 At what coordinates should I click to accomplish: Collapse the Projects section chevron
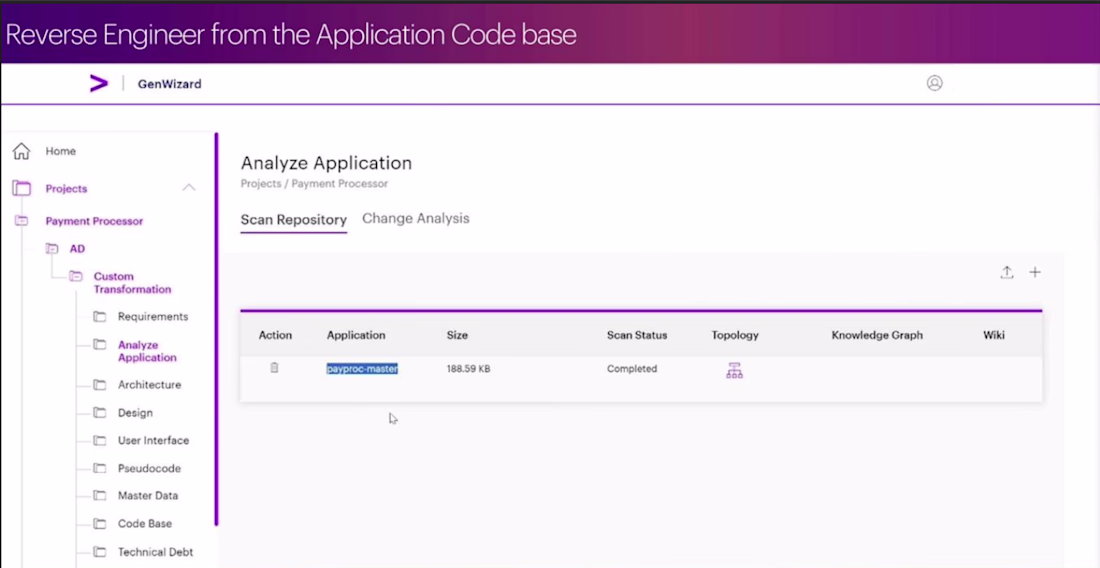[189, 187]
